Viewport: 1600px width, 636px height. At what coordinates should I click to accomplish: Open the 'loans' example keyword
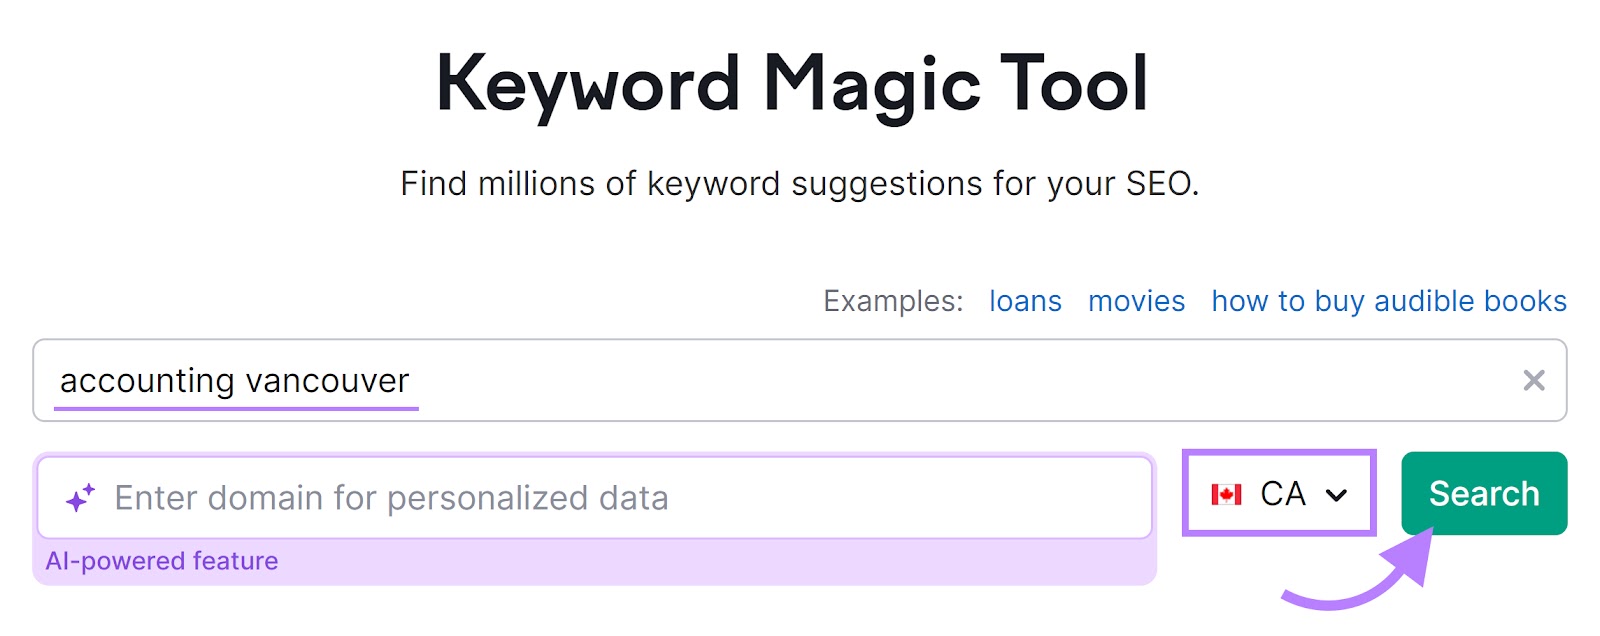tap(1024, 301)
